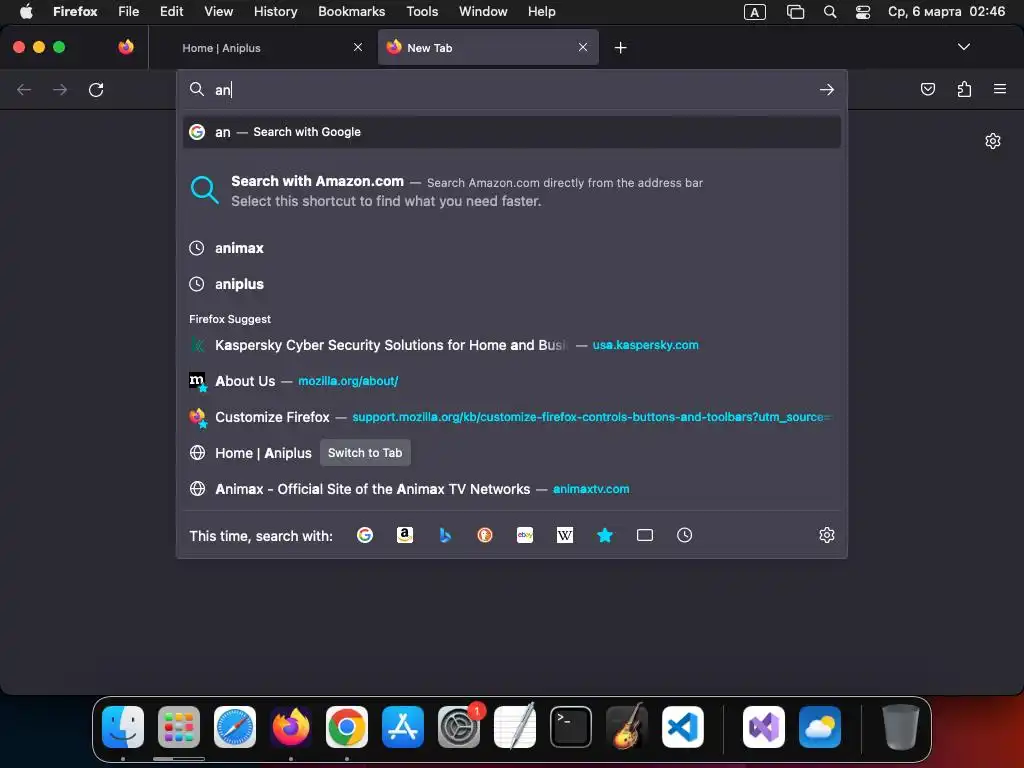Launch Safari from the Dock
The width and height of the screenshot is (1024, 768).
click(234, 726)
